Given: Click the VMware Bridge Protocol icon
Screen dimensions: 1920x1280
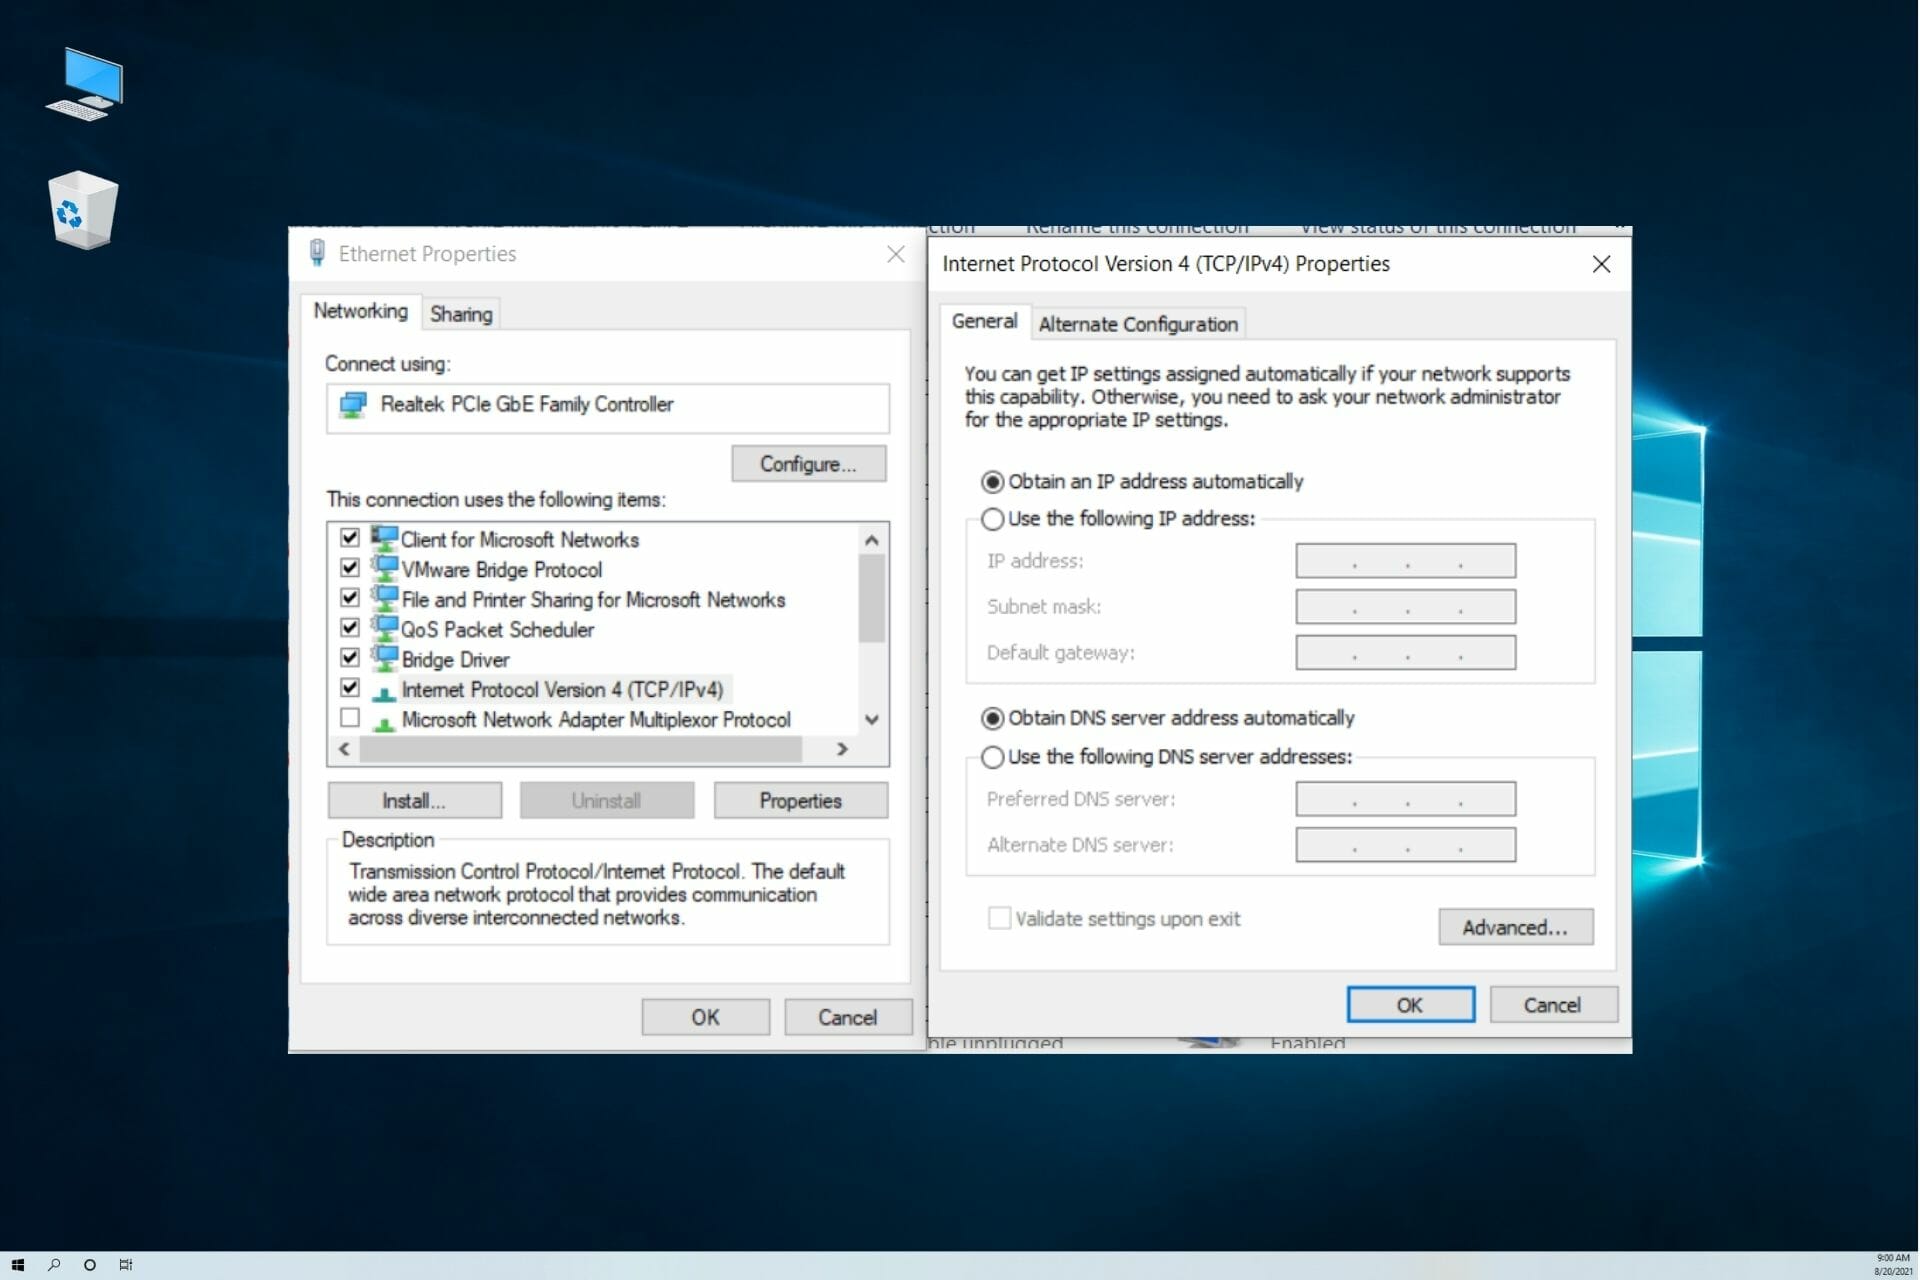Looking at the screenshot, I should (384, 569).
